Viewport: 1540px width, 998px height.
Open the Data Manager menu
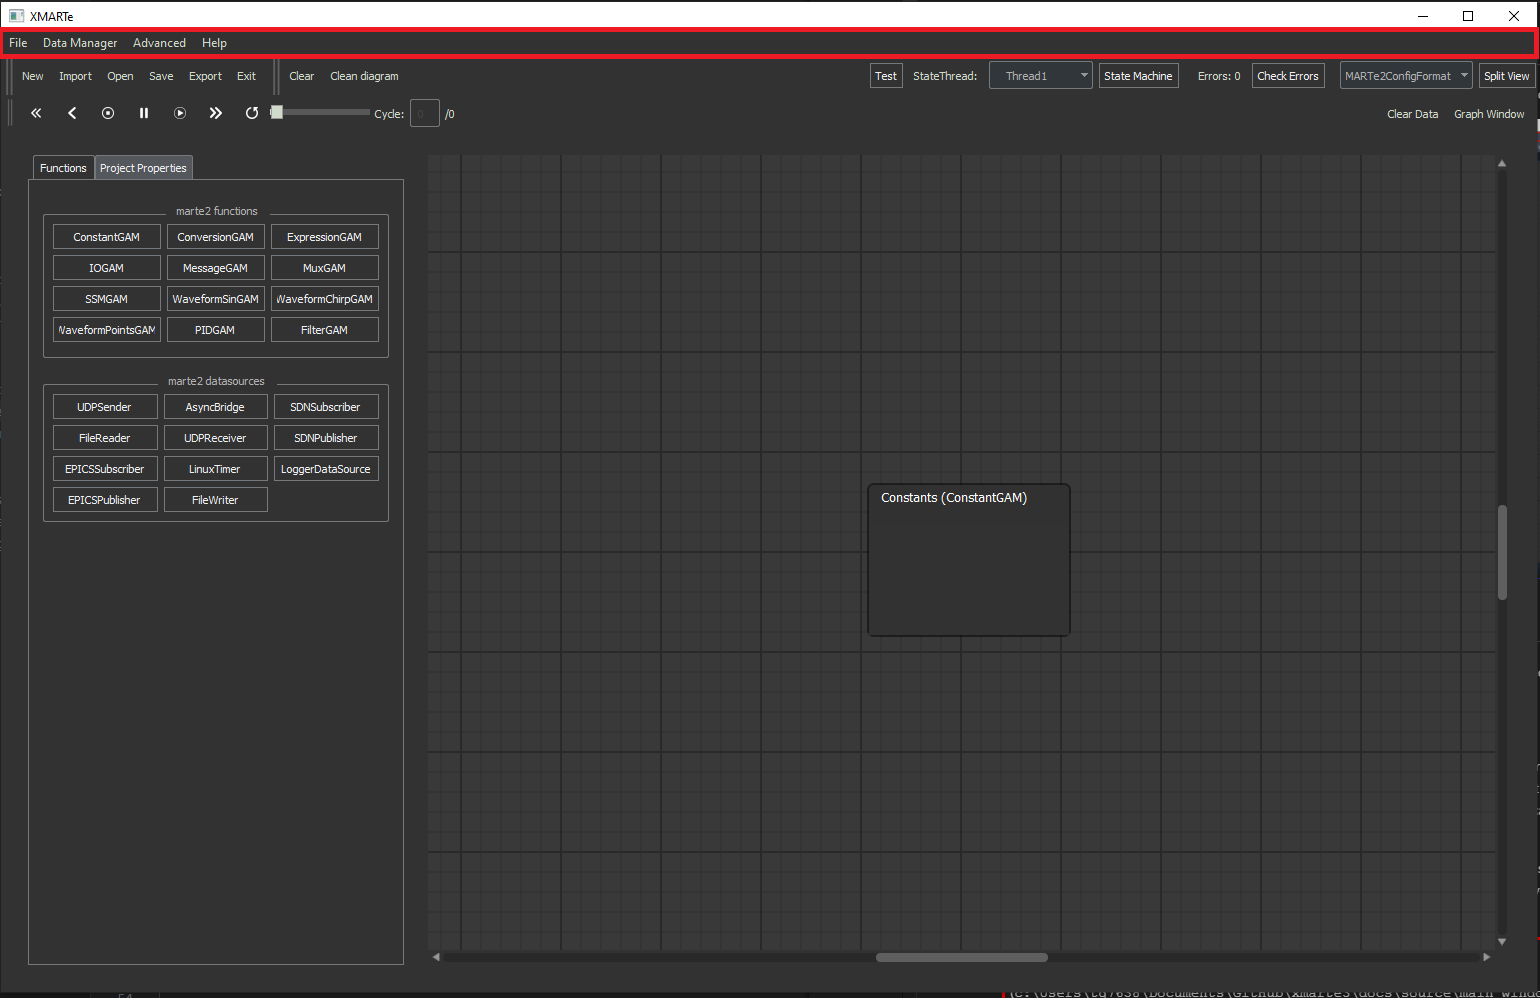80,43
